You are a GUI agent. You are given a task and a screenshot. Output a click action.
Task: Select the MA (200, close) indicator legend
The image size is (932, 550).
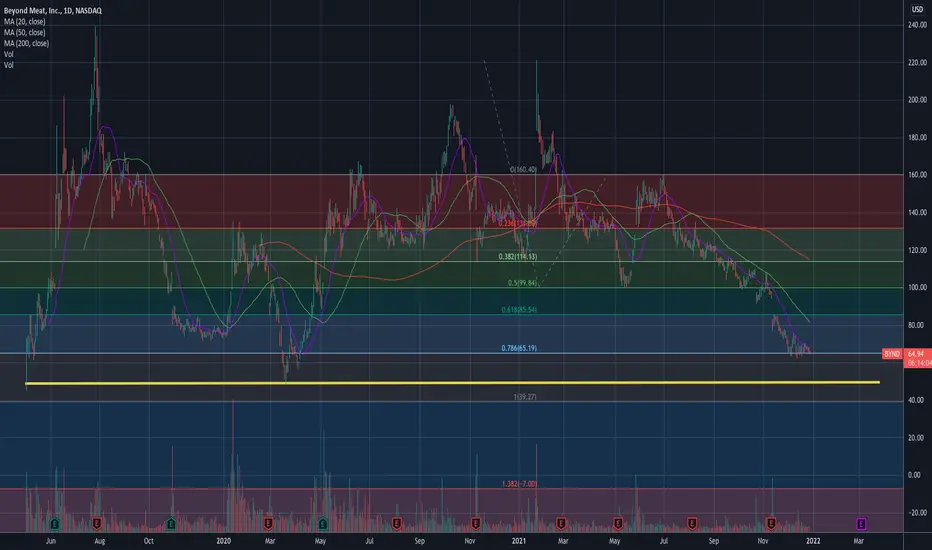point(26,43)
